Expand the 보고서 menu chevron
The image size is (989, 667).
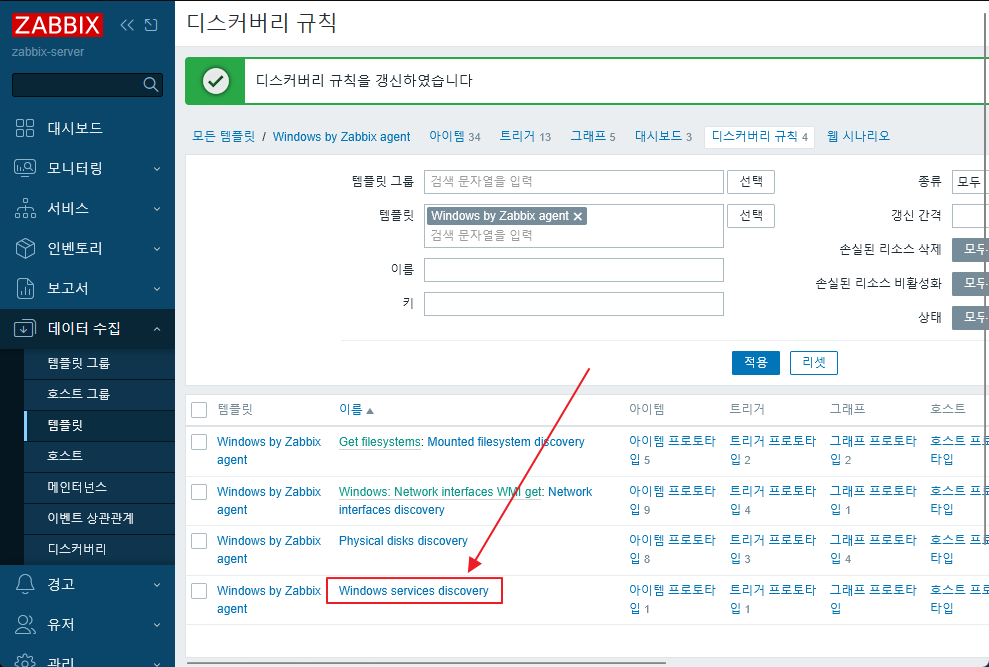tap(157, 289)
